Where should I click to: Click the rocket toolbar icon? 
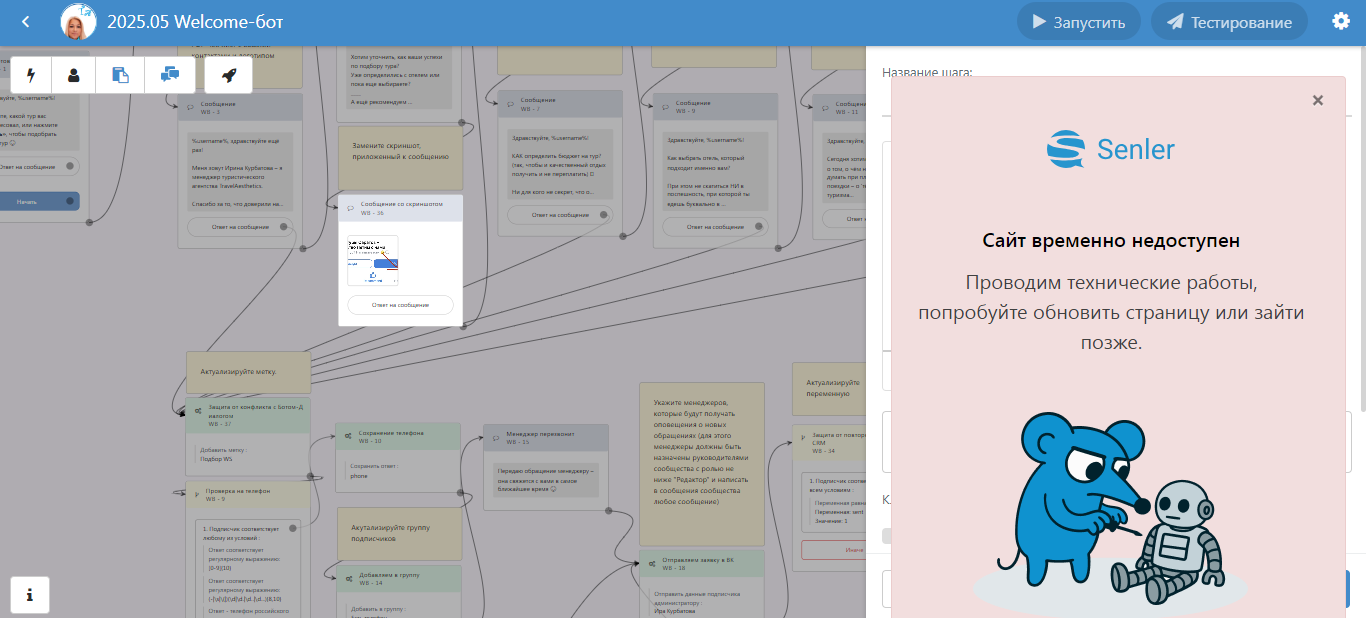click(x=229, y=75)
